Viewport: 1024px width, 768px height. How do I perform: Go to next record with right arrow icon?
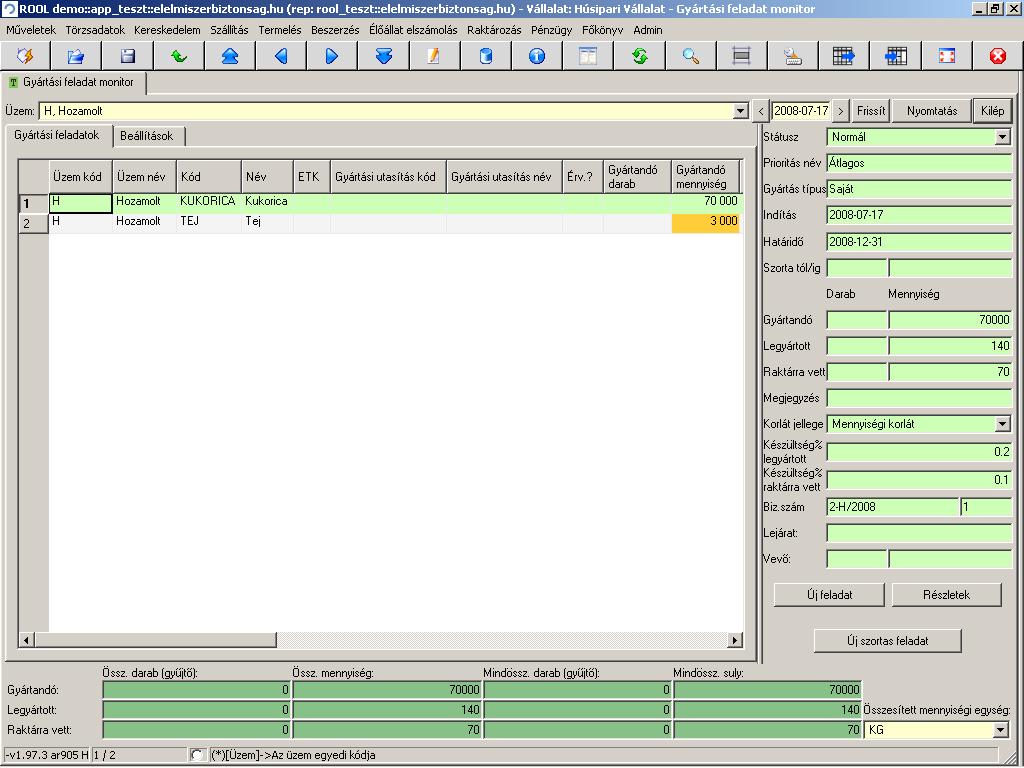point(332,56)
